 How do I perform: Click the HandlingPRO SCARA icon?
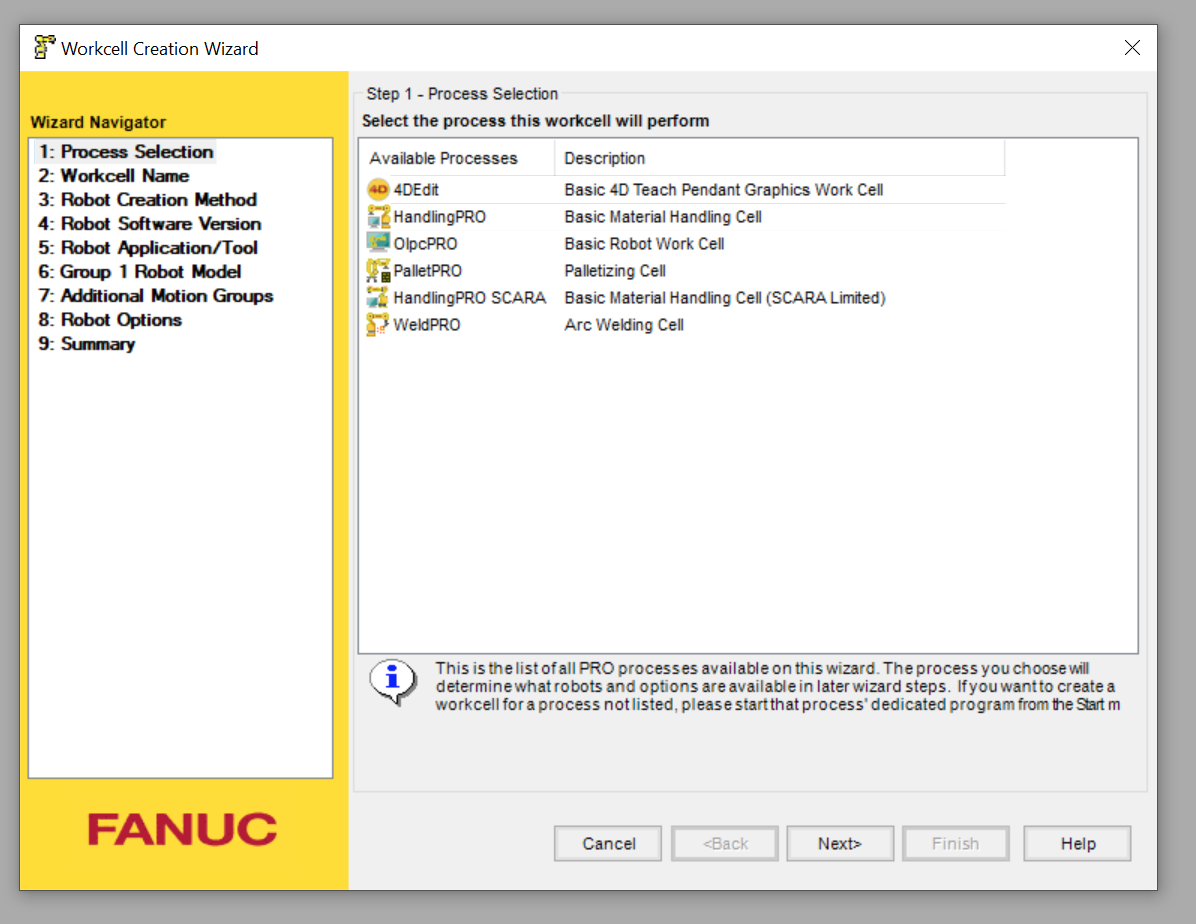coord(378,298)
